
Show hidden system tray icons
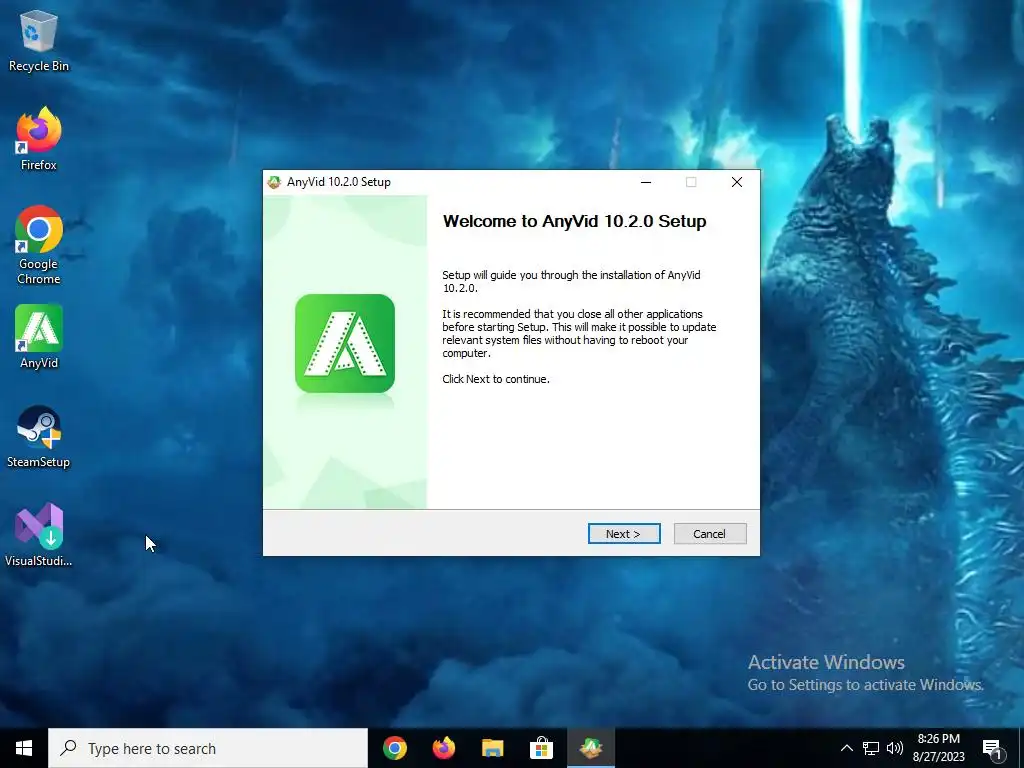coord(846,748)
